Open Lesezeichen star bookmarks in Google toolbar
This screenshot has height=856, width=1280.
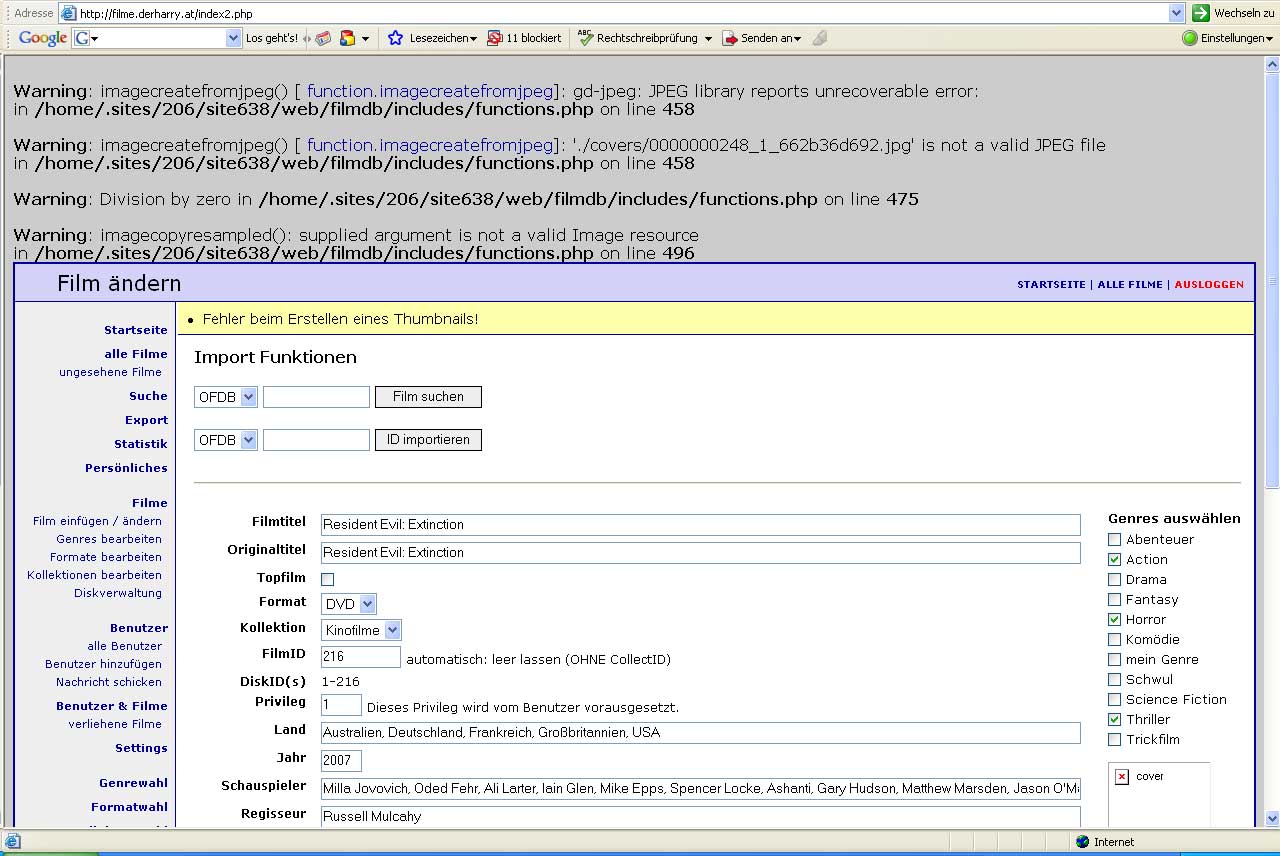pos(395,38)
